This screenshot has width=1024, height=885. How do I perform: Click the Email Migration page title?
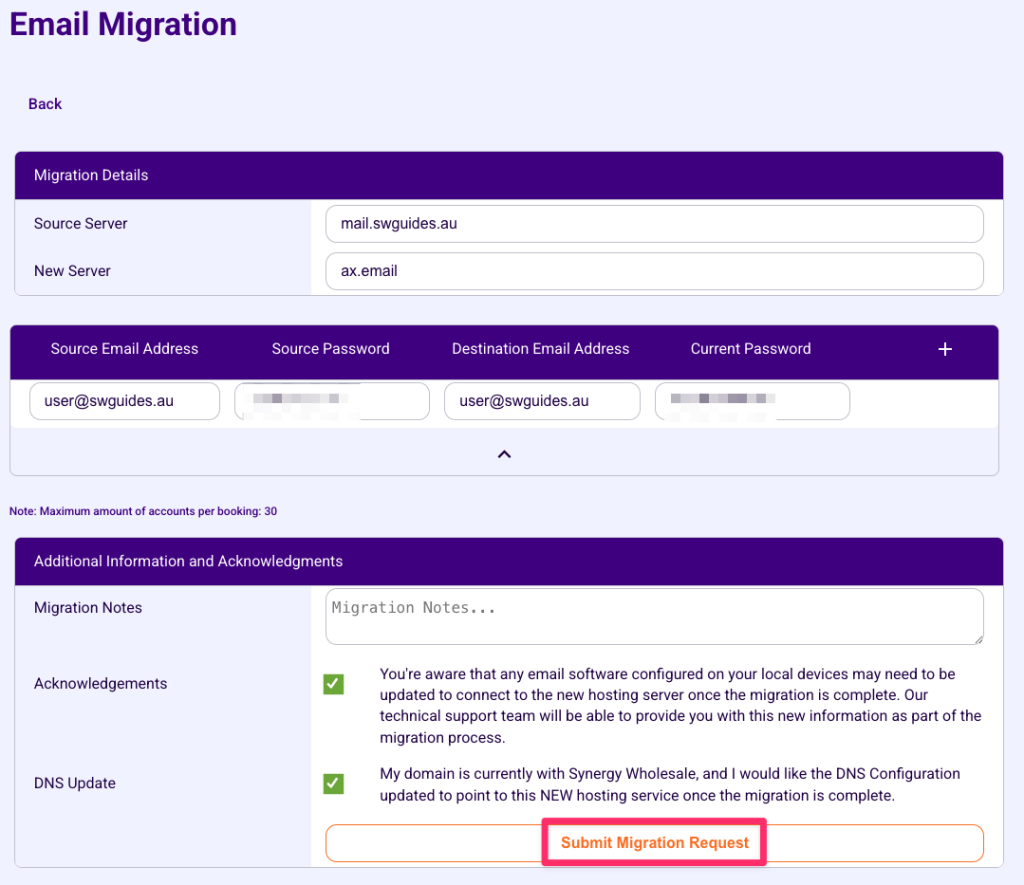(x=122, y=24)
